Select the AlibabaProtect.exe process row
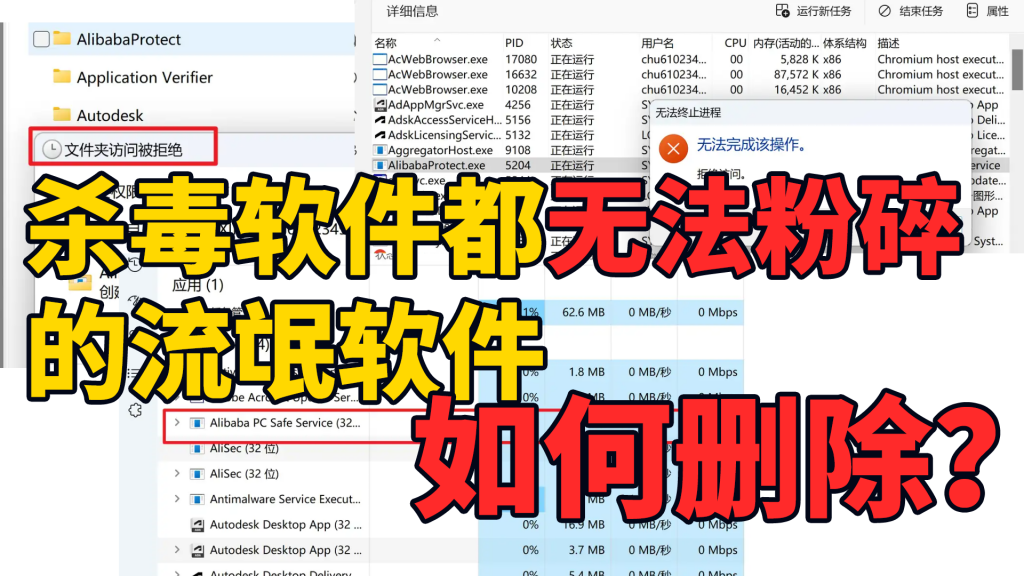1024x576 pixels. pyautogui.click(x=436, y=165)
